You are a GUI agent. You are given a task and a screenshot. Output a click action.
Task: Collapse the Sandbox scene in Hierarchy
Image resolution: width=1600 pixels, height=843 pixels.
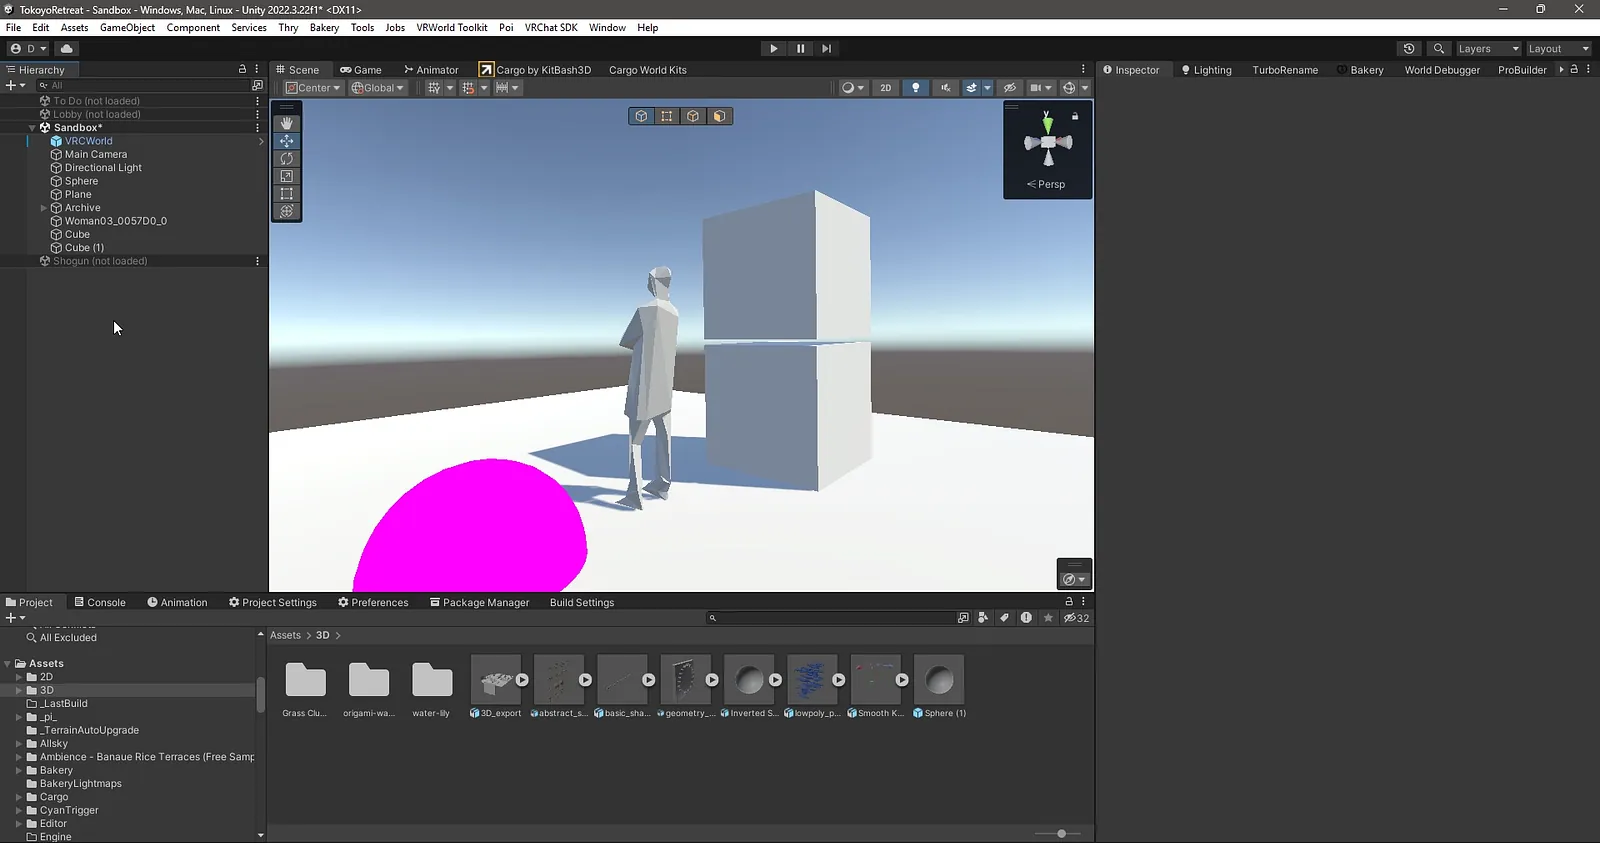[x=32, y=128]
